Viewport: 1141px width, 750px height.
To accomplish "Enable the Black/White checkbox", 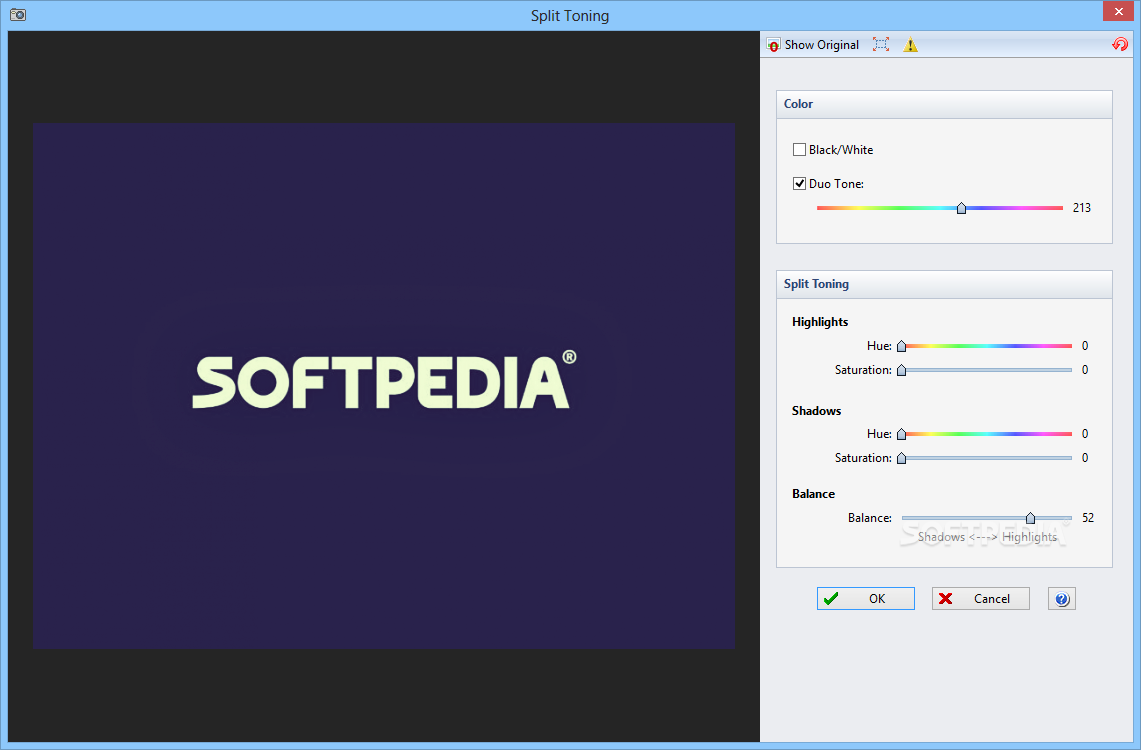I will pos(799,150).
